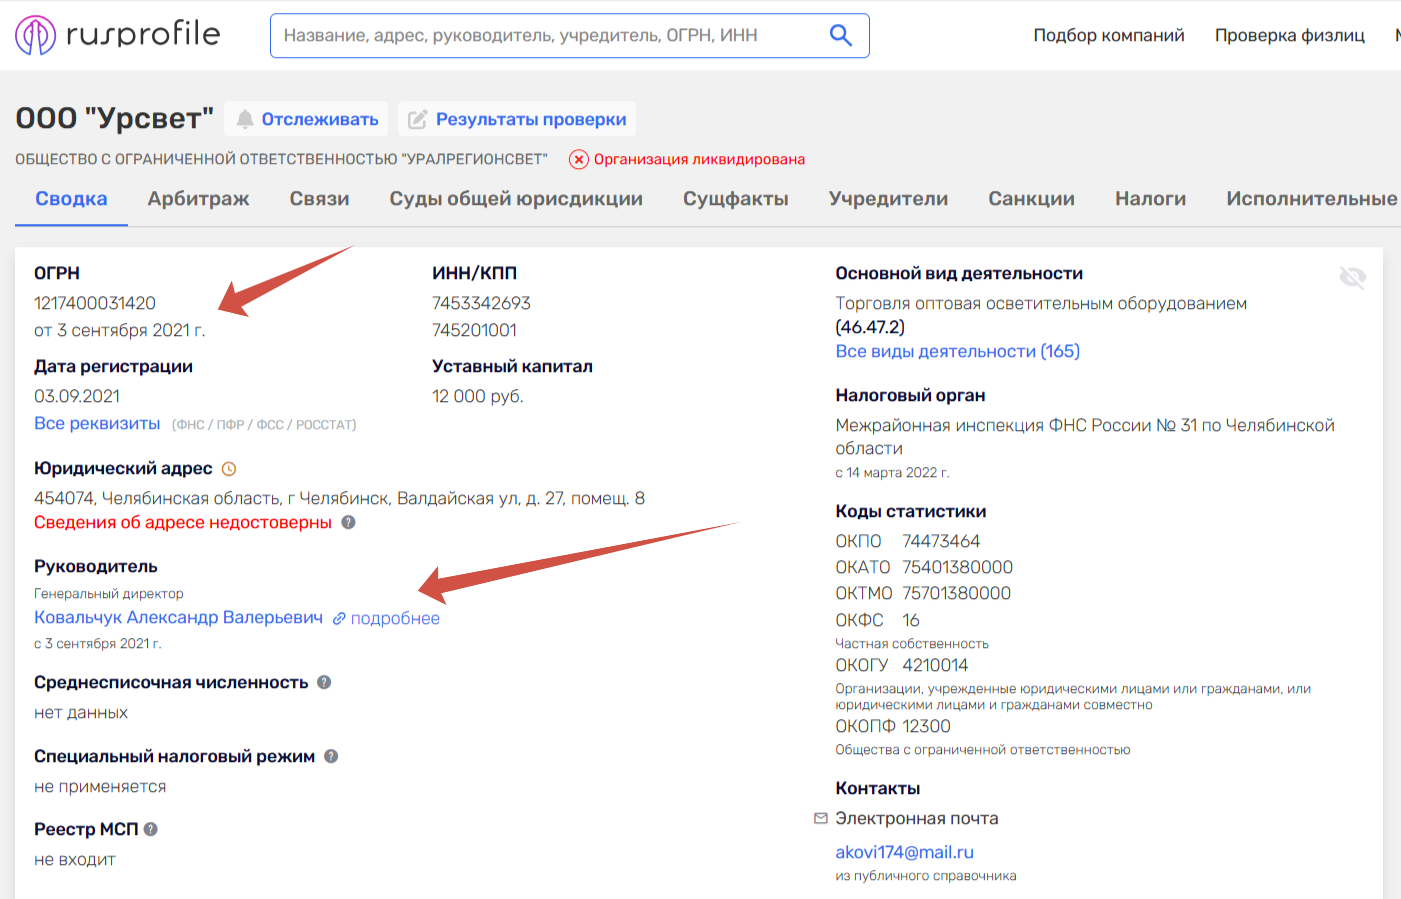The image size is (1401, 899).
Task: Click OKTMO code 75701380000
Action: (957, 593)
